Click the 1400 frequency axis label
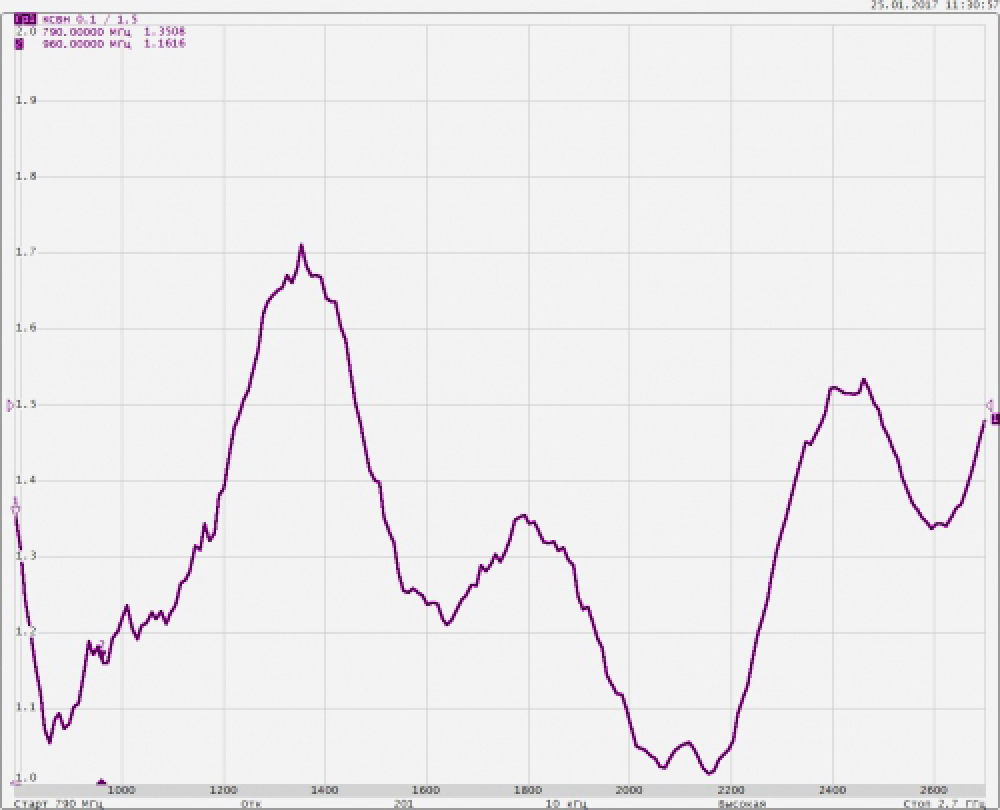 click(325, 790)
